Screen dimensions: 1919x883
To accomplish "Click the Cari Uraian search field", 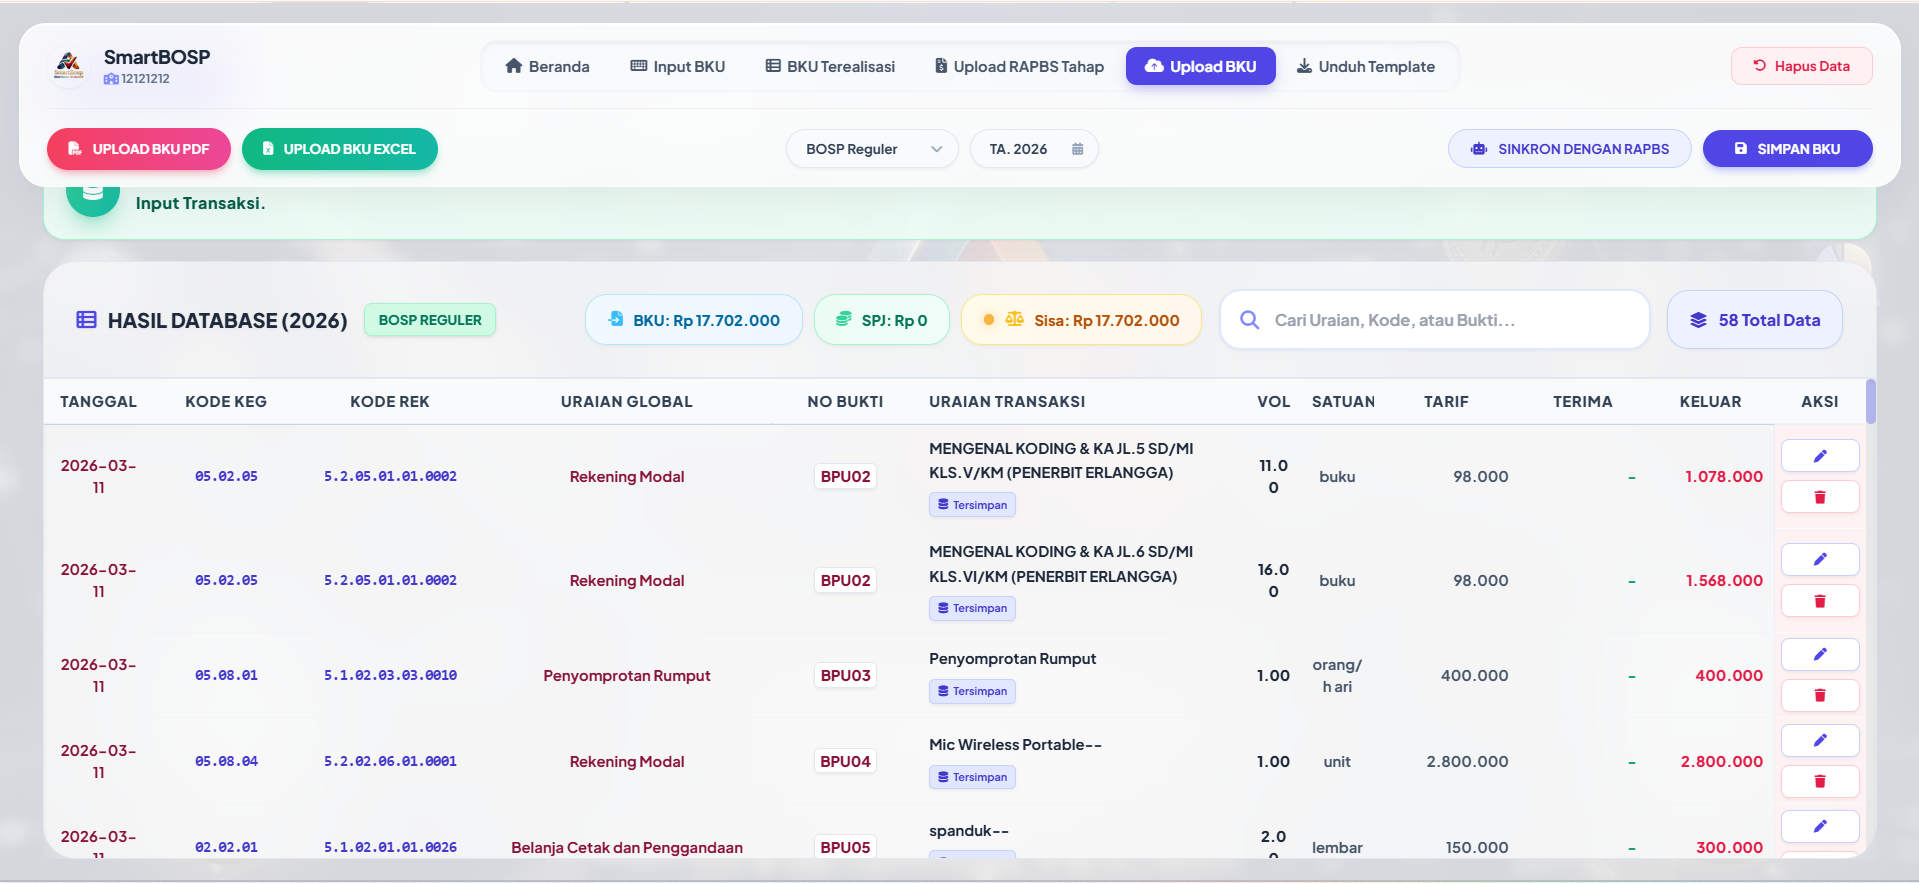I will click(1435, 320).
